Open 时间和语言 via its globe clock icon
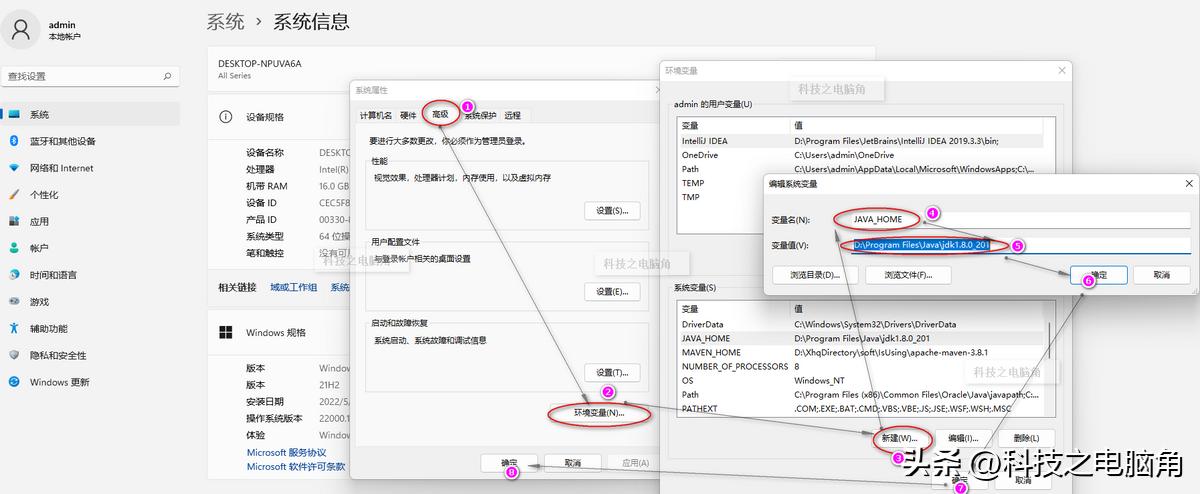The height and width of the screenshot is (494, 1200). (14, 275)
